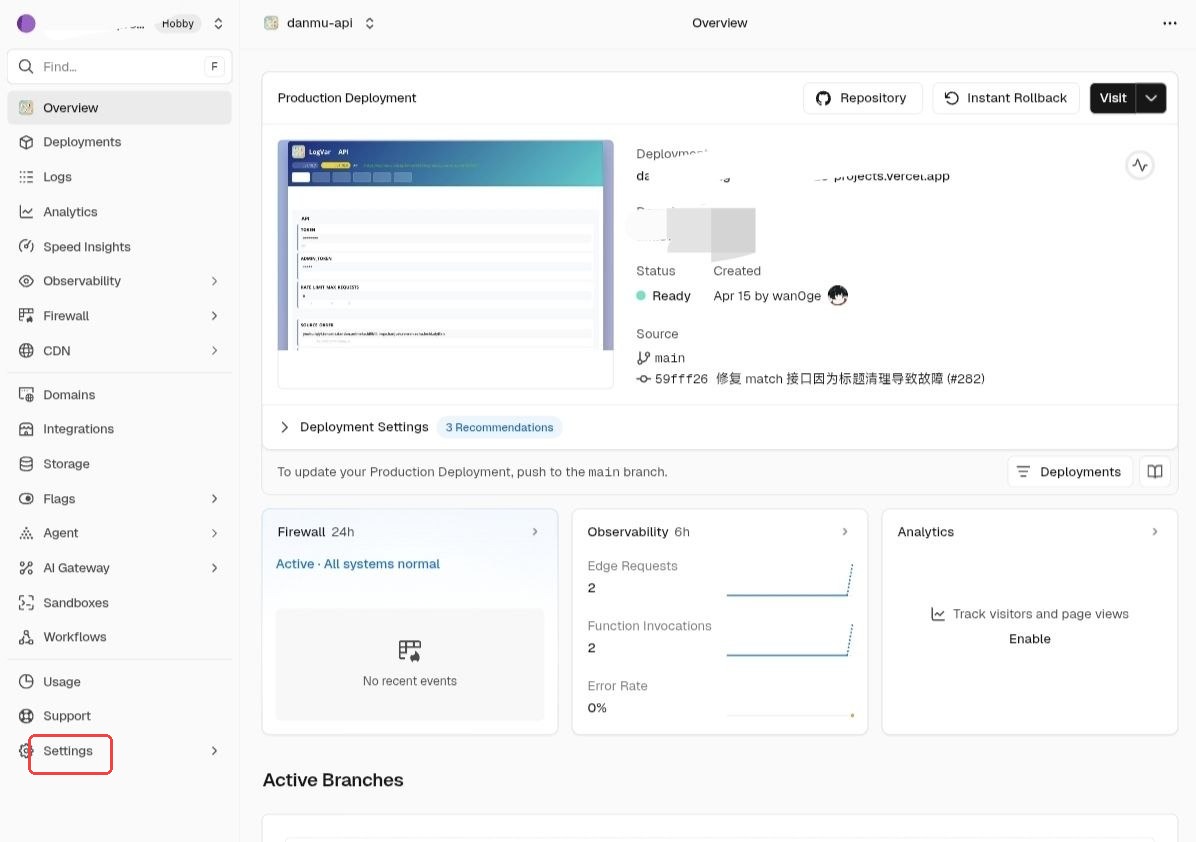Open the Visit button dropdown arrow

coord(1152,98)
